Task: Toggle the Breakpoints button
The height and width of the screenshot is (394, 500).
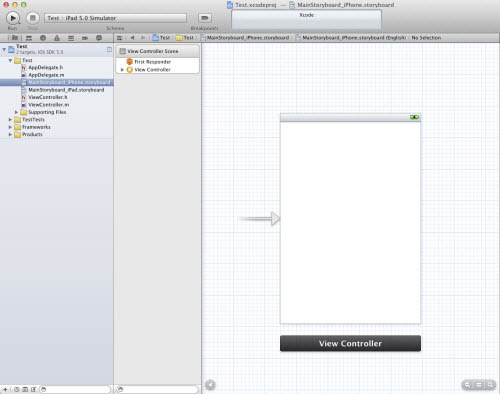Action: [x=205, y=18]
